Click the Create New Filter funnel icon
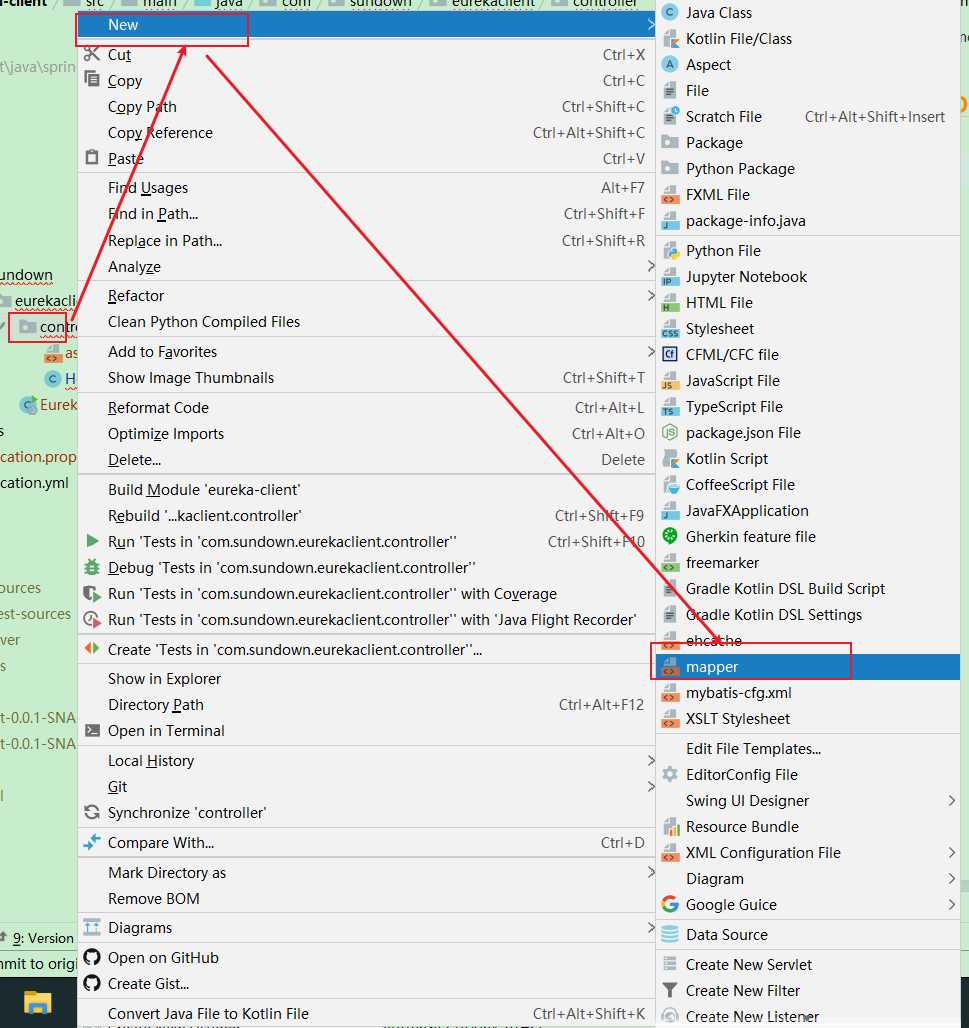The height and width of the screenshot is (1028, 969). pyautogui.click(x=669, y=990)
